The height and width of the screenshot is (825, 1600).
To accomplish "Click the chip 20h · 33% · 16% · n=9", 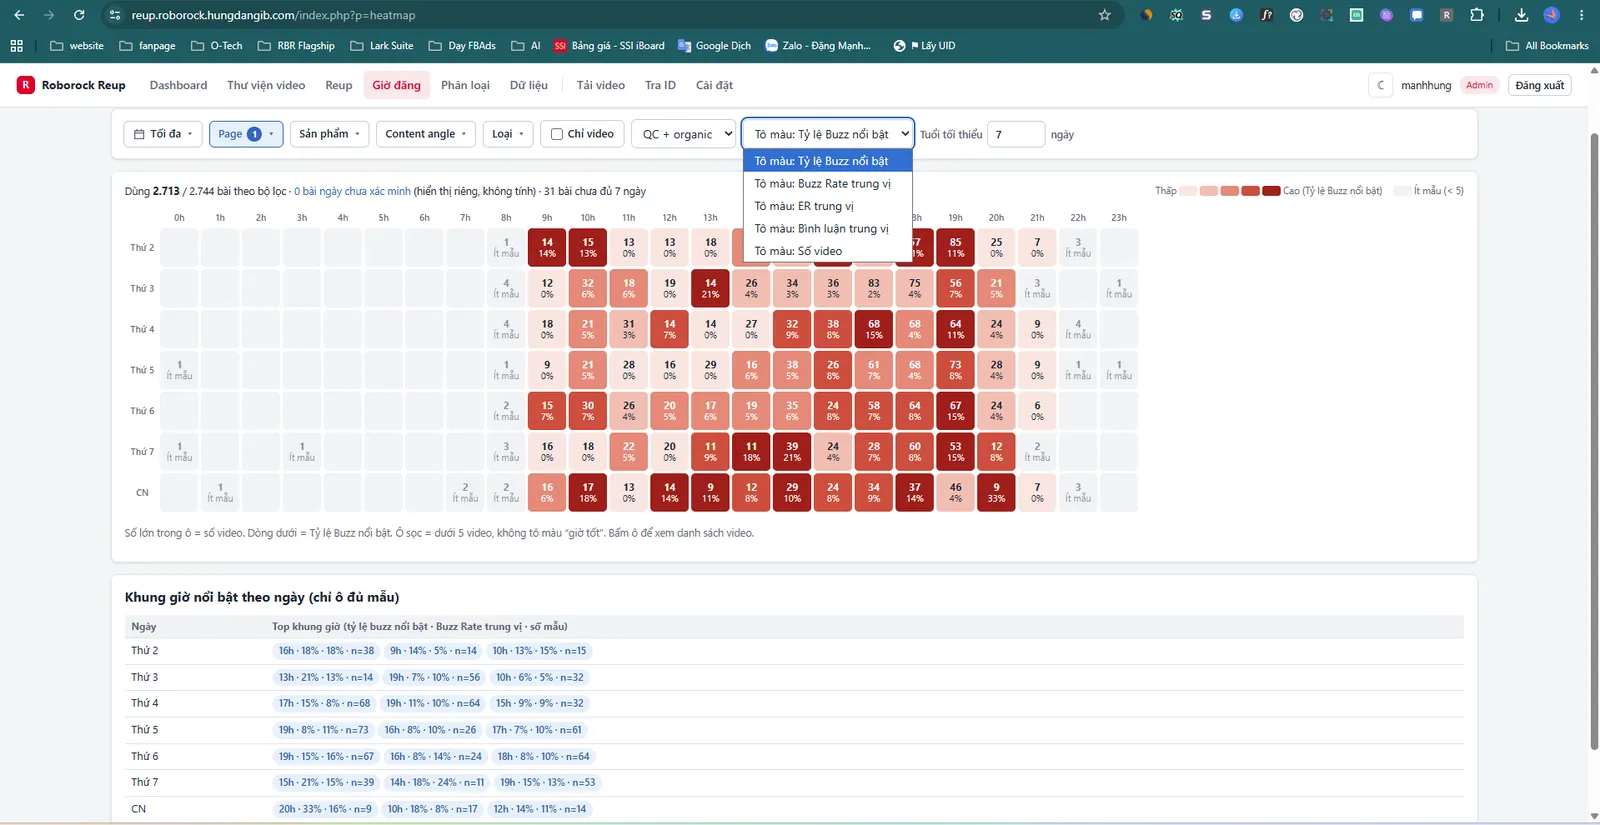I will [325, 809].
